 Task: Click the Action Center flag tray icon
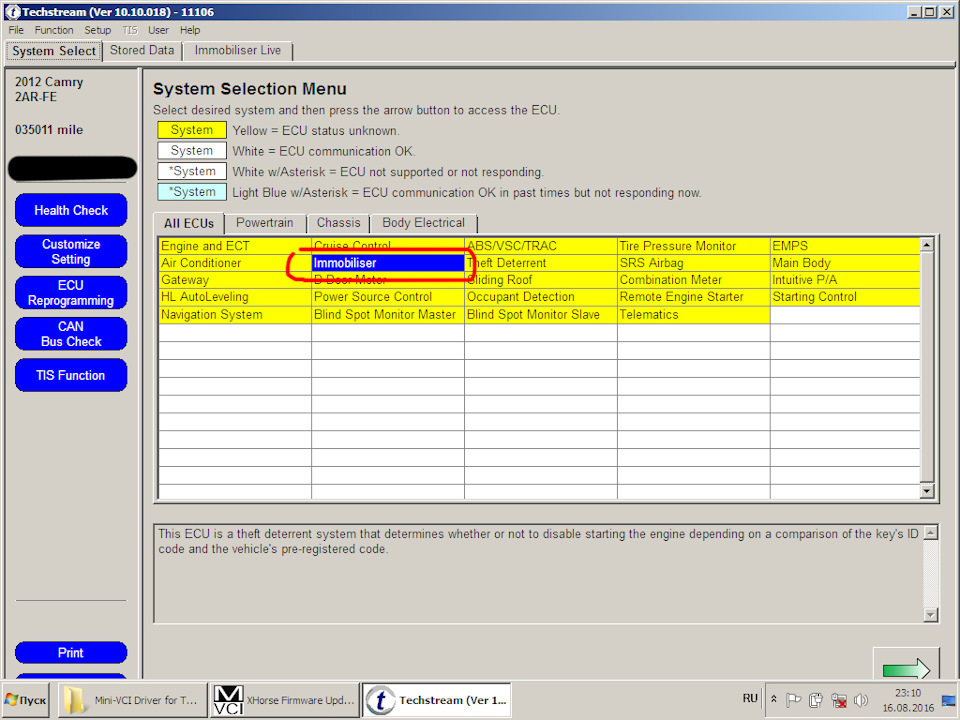pyautogui.click(x=793, y=699)
